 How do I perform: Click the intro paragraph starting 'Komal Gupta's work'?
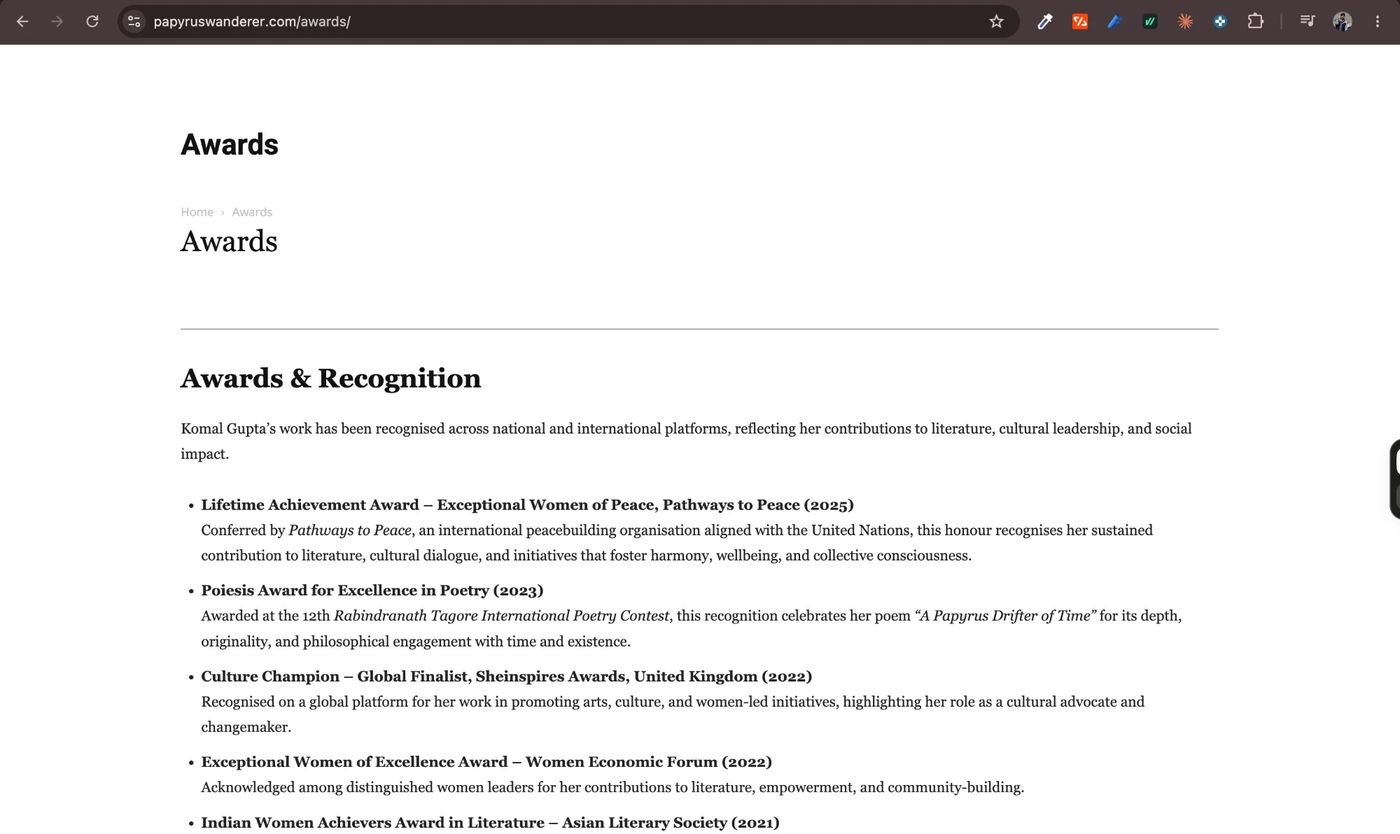(x=686, y=441)
